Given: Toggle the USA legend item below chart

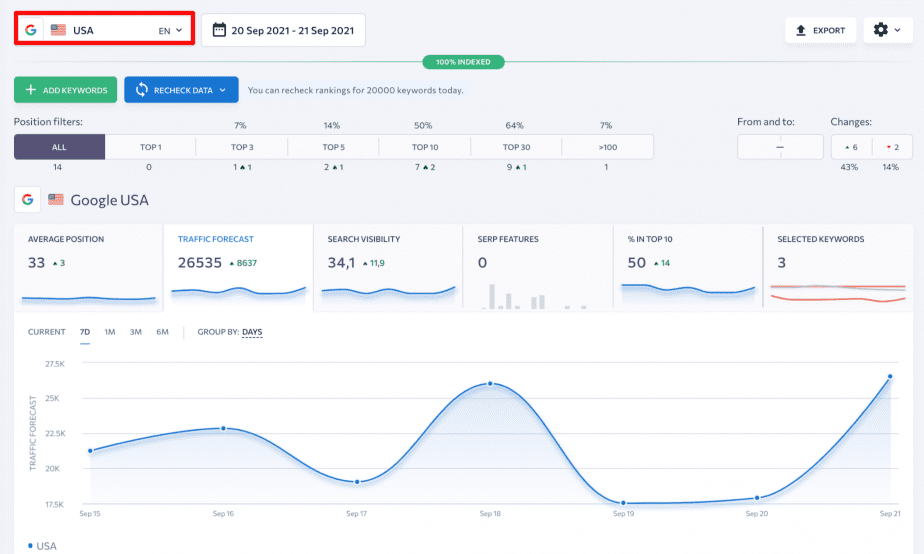Looking at the screenshot, I should [x=42, y=546].
